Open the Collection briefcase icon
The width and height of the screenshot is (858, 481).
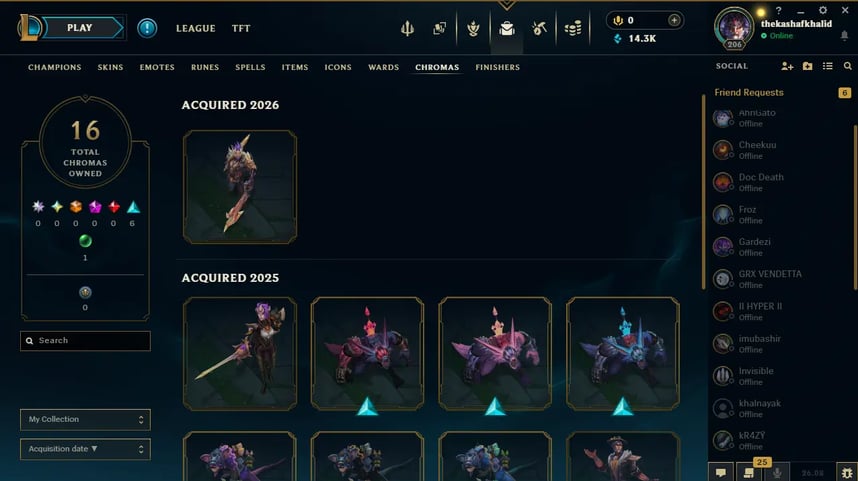click(x=507, y=28)
